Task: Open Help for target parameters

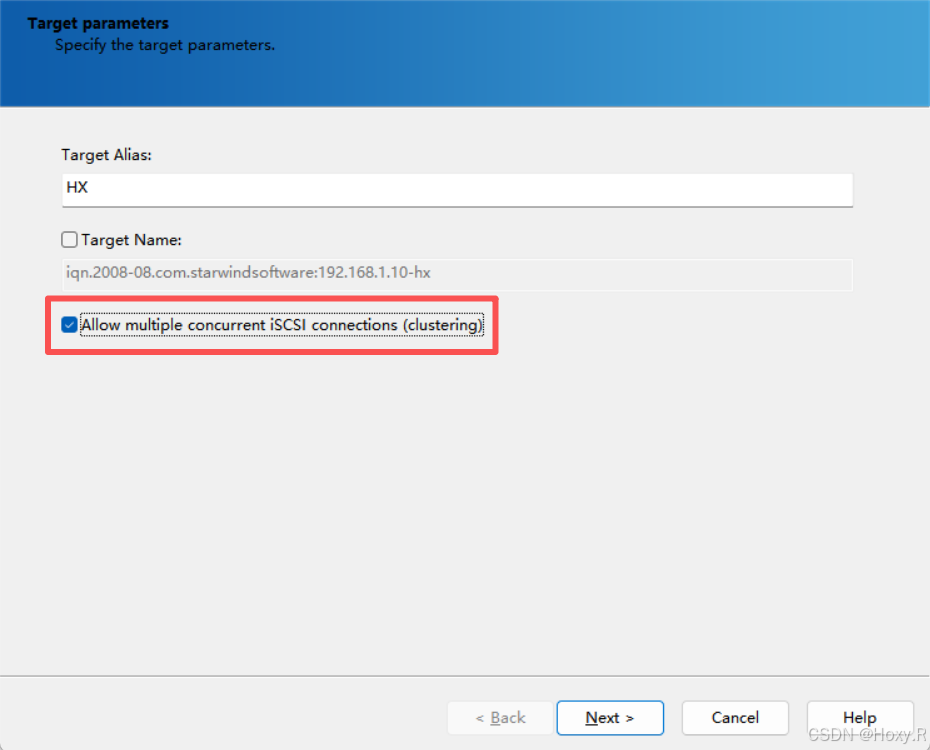Action: [860, 718]
